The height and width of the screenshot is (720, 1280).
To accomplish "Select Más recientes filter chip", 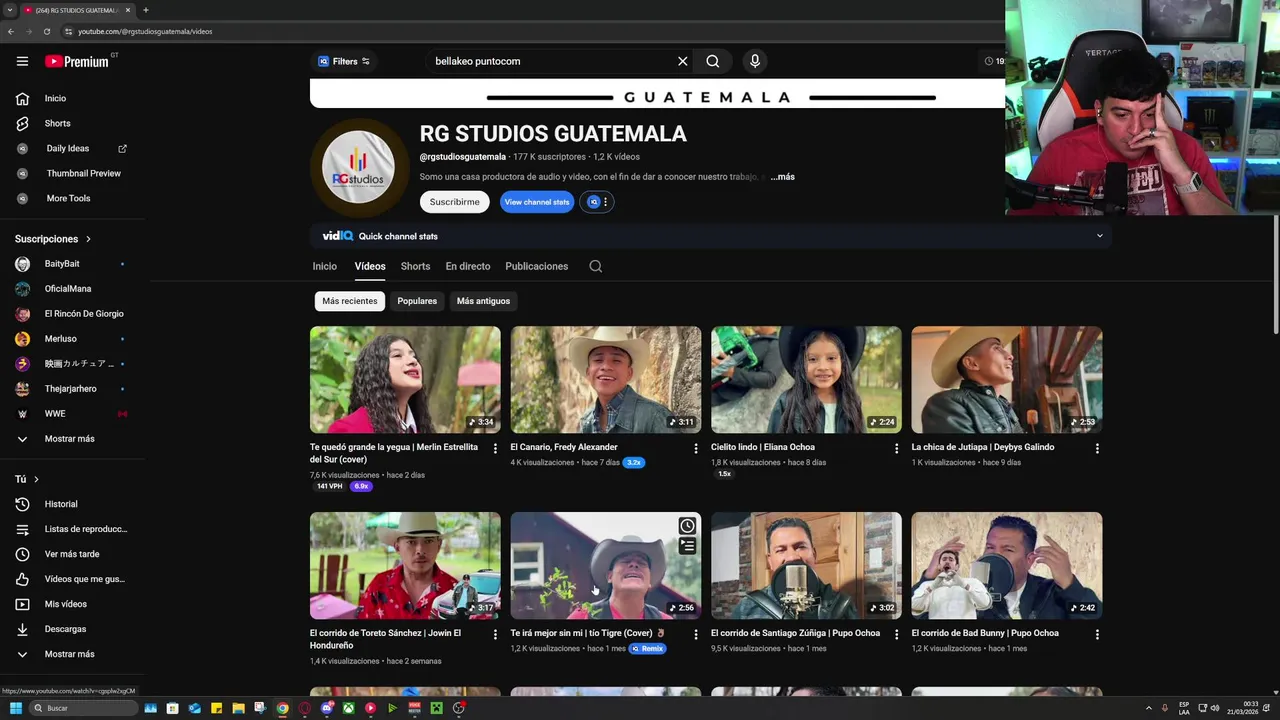I will tap(350, 301).
